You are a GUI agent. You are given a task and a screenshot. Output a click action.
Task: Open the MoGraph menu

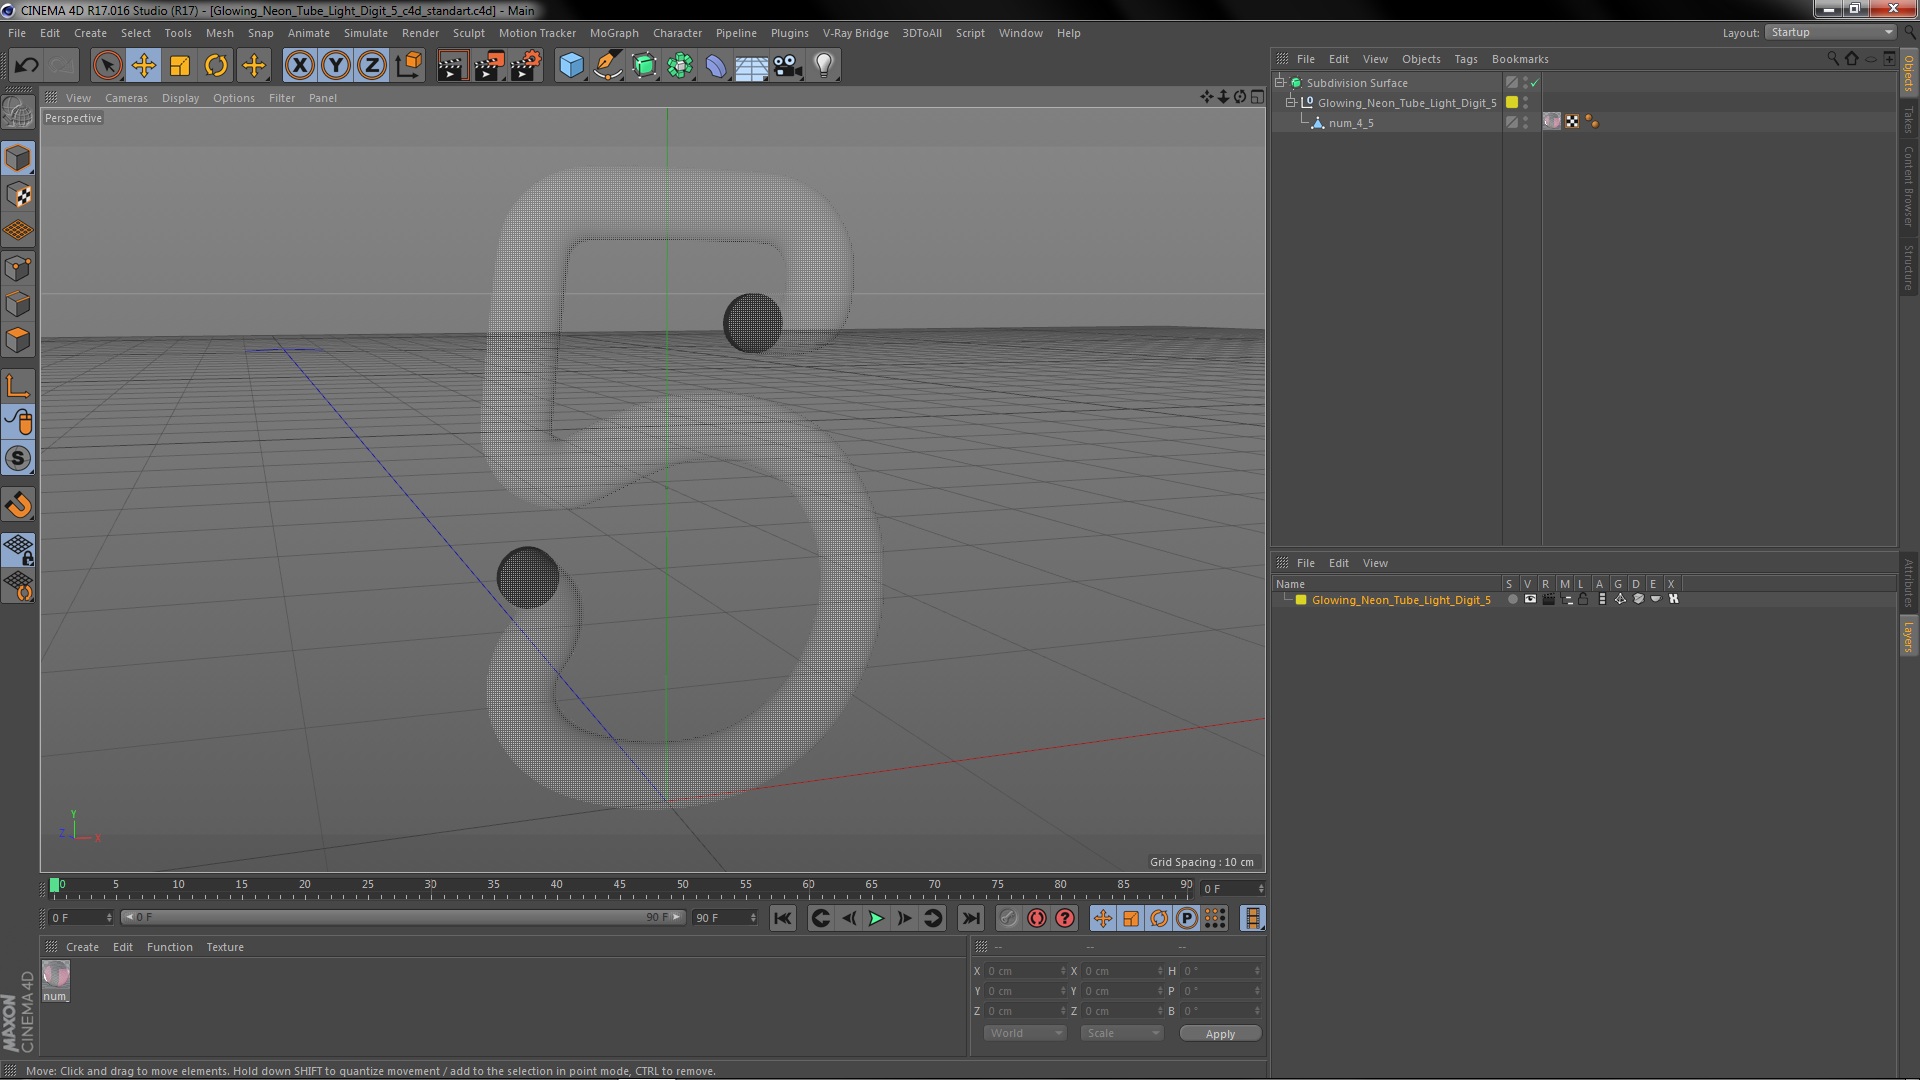[x=614, y=33]
